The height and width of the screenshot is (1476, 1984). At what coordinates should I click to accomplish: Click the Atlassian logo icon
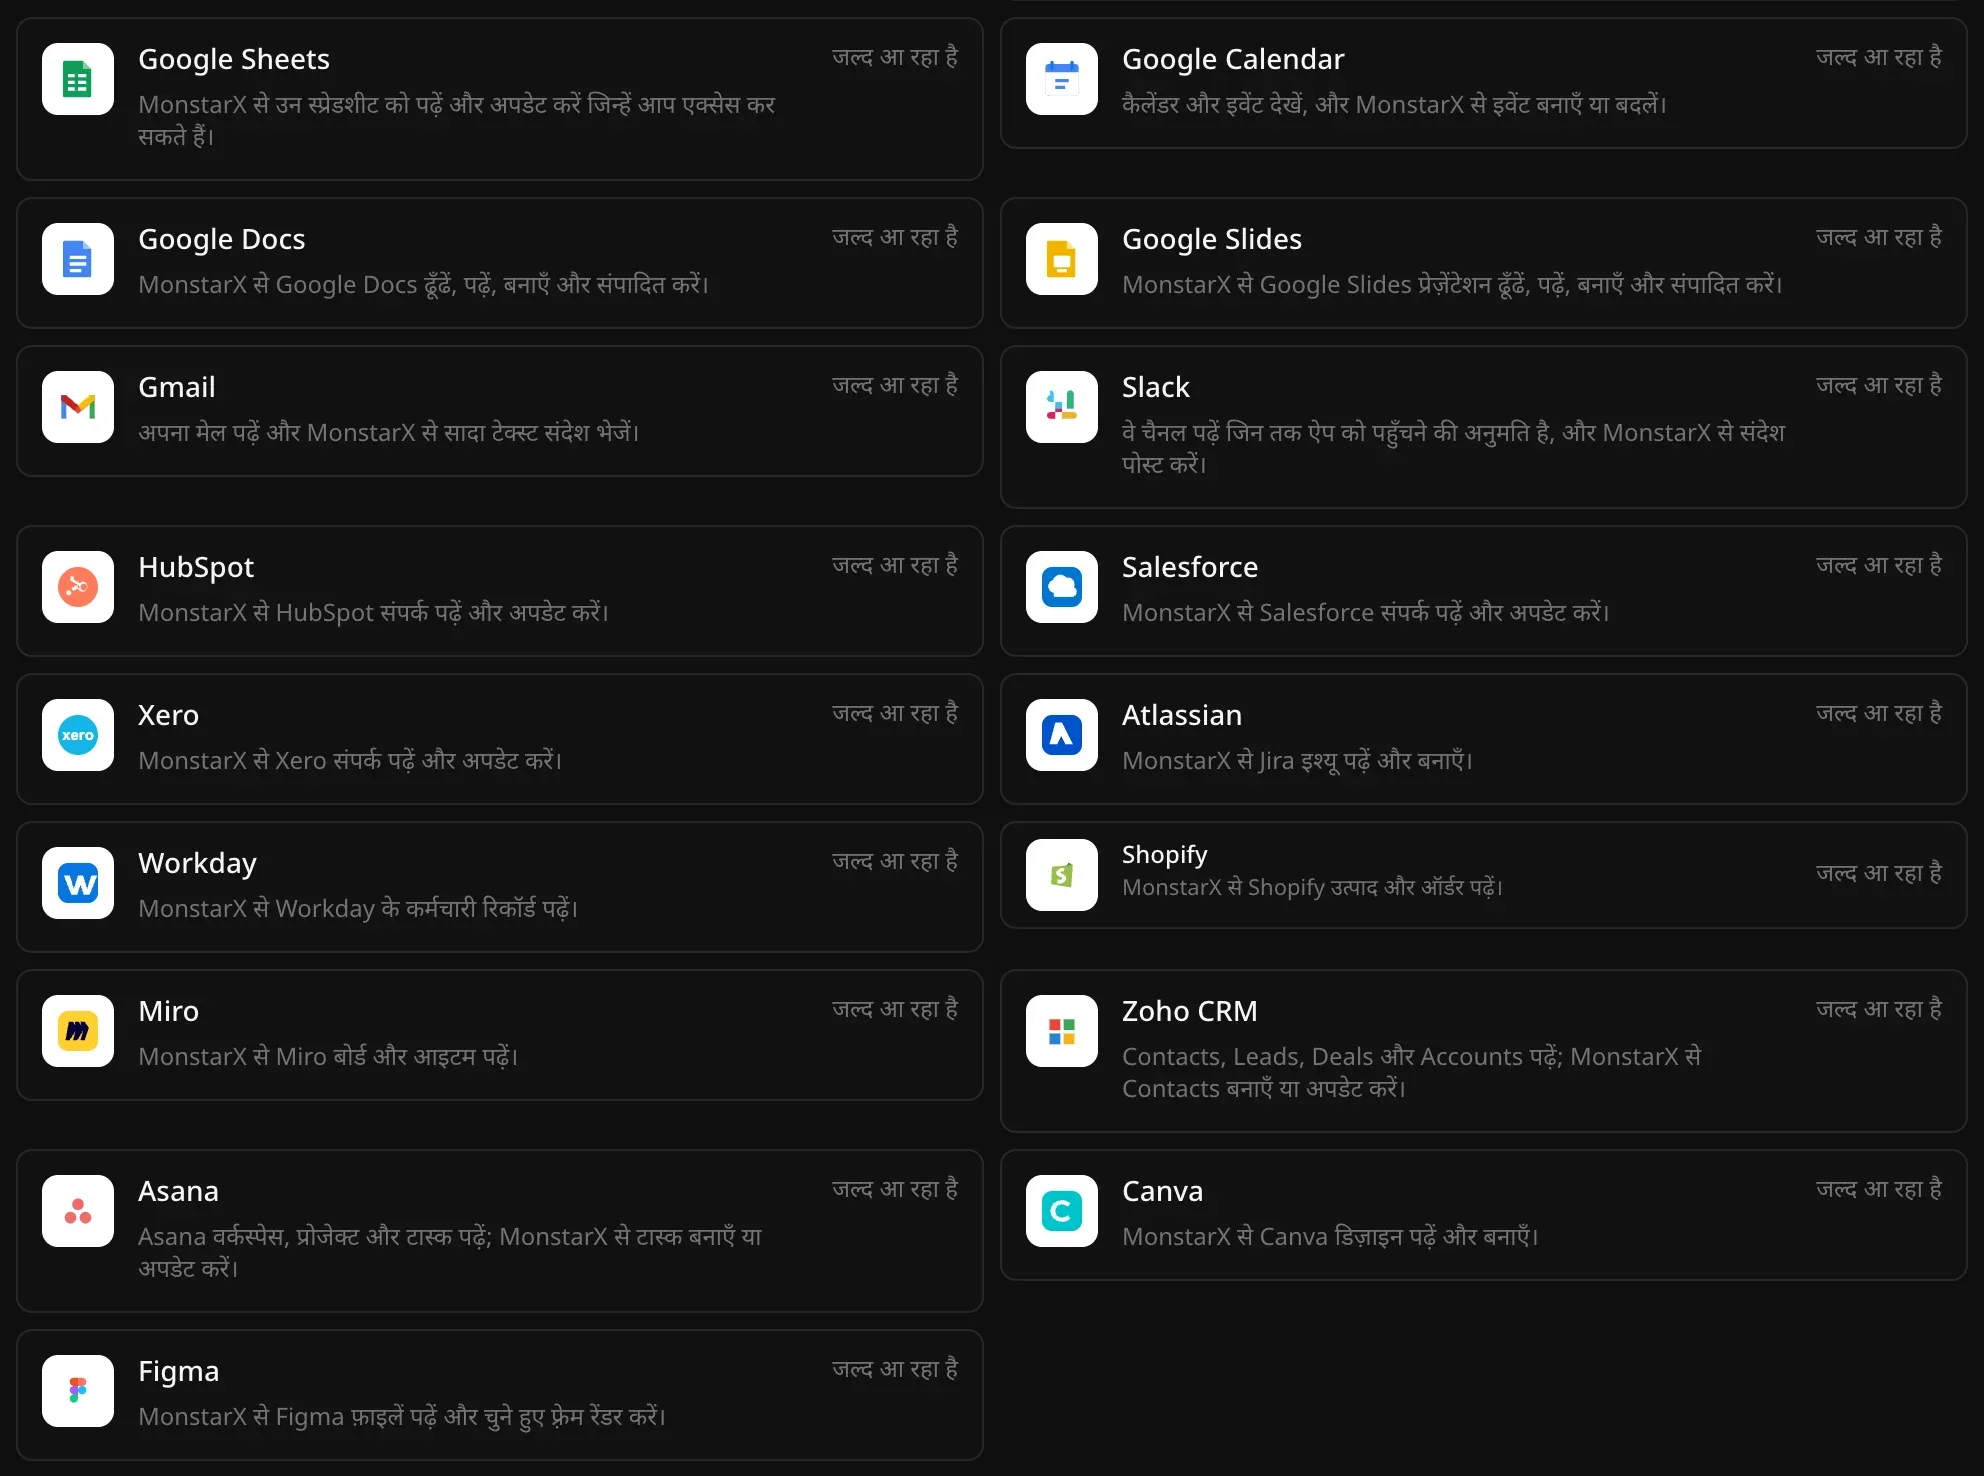1062,735
